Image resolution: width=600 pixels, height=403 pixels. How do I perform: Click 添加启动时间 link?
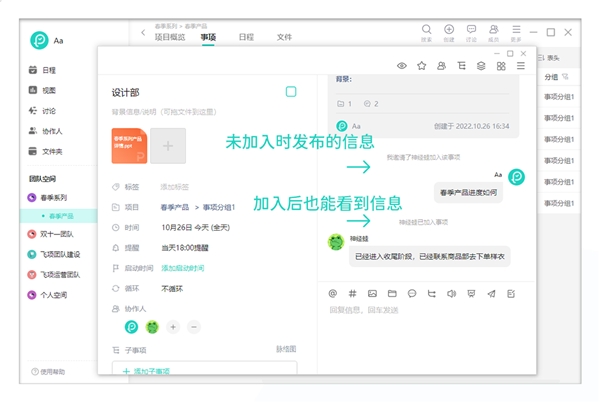182,268
